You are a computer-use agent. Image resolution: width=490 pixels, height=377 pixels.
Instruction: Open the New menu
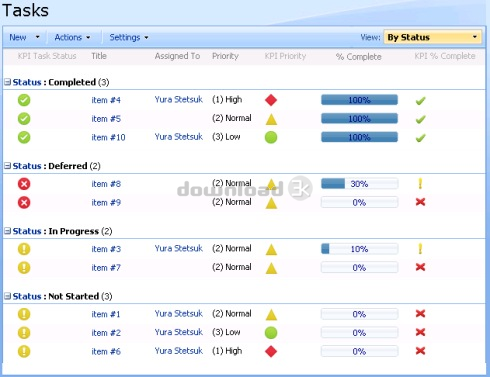pos(24,37)
